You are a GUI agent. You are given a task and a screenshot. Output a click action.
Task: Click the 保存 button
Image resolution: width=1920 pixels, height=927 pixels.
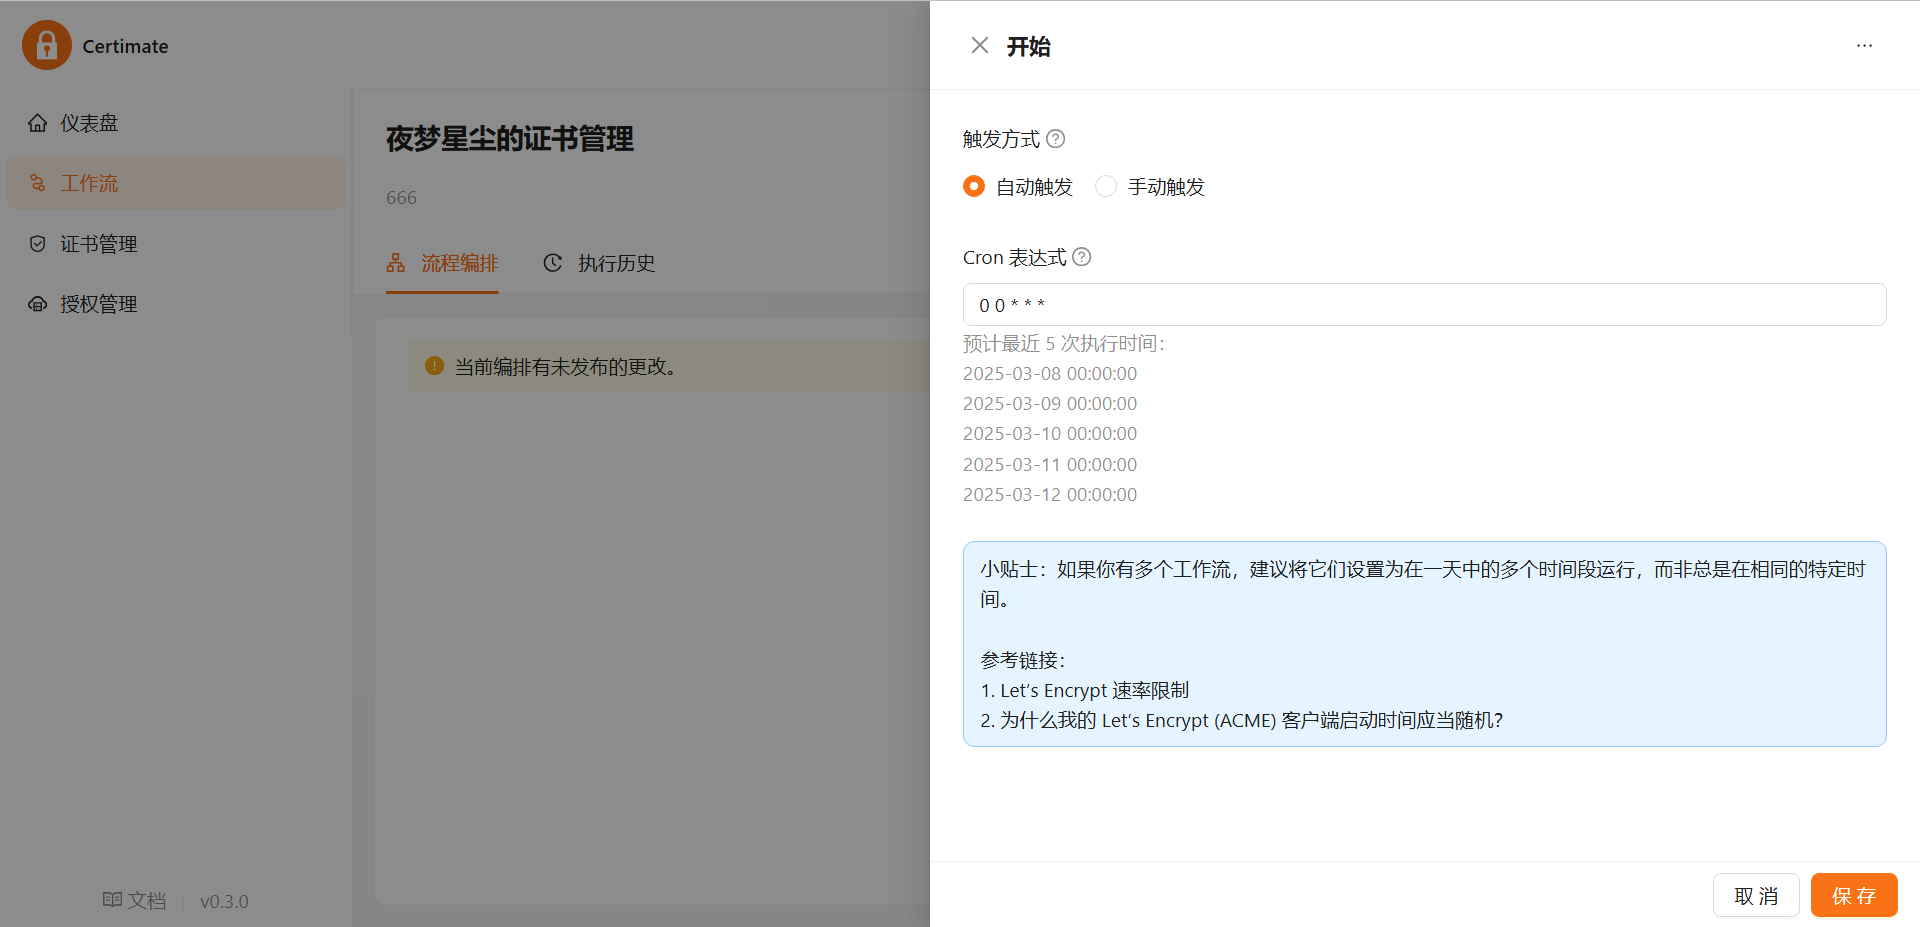tap(1853, 896)
